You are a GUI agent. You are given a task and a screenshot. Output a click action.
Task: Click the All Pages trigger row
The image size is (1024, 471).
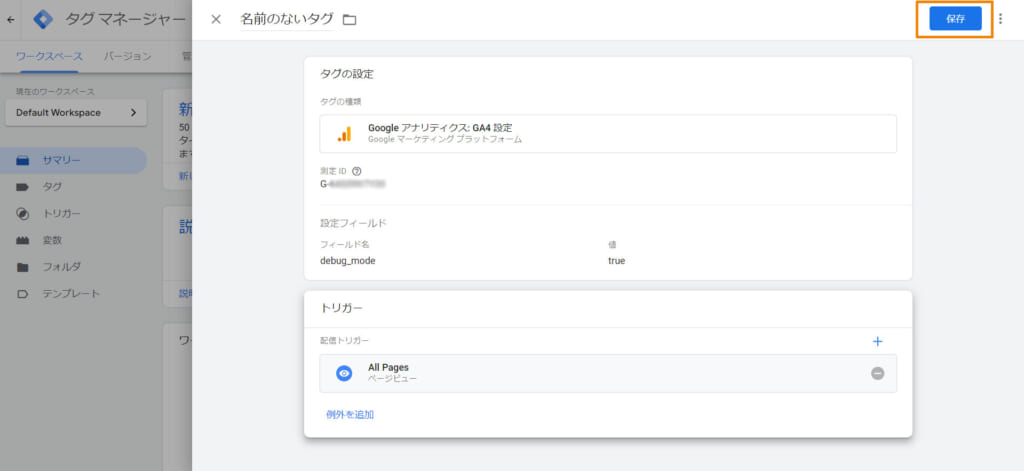(607, 373)
